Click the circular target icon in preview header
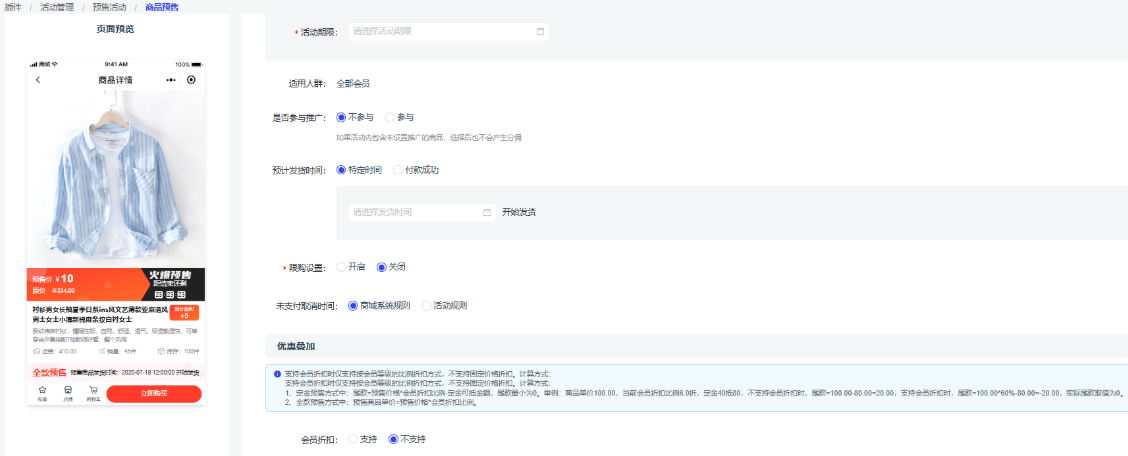Screen dimensions: 1128x456 191,80
